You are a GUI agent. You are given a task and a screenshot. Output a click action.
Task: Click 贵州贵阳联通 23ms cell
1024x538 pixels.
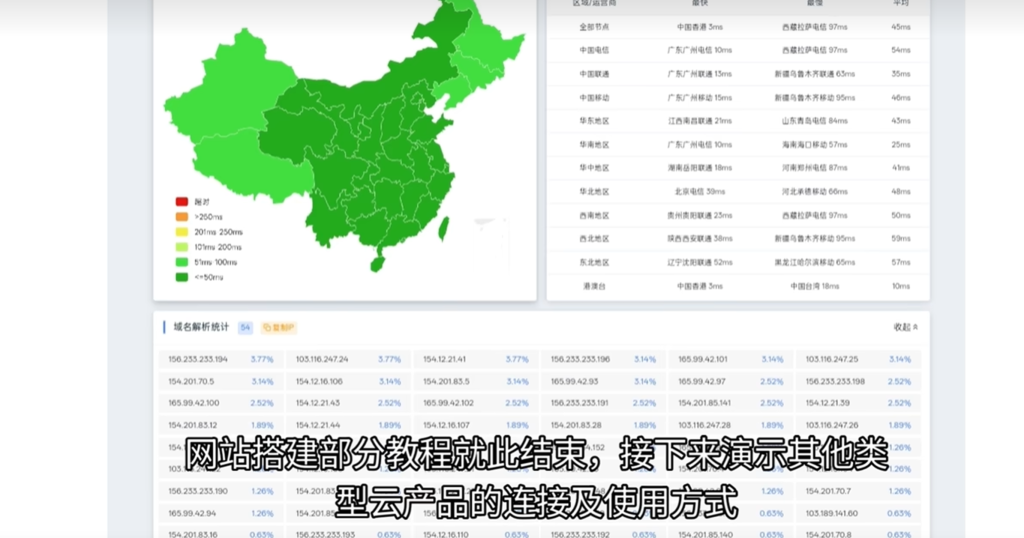coord(699,215)
